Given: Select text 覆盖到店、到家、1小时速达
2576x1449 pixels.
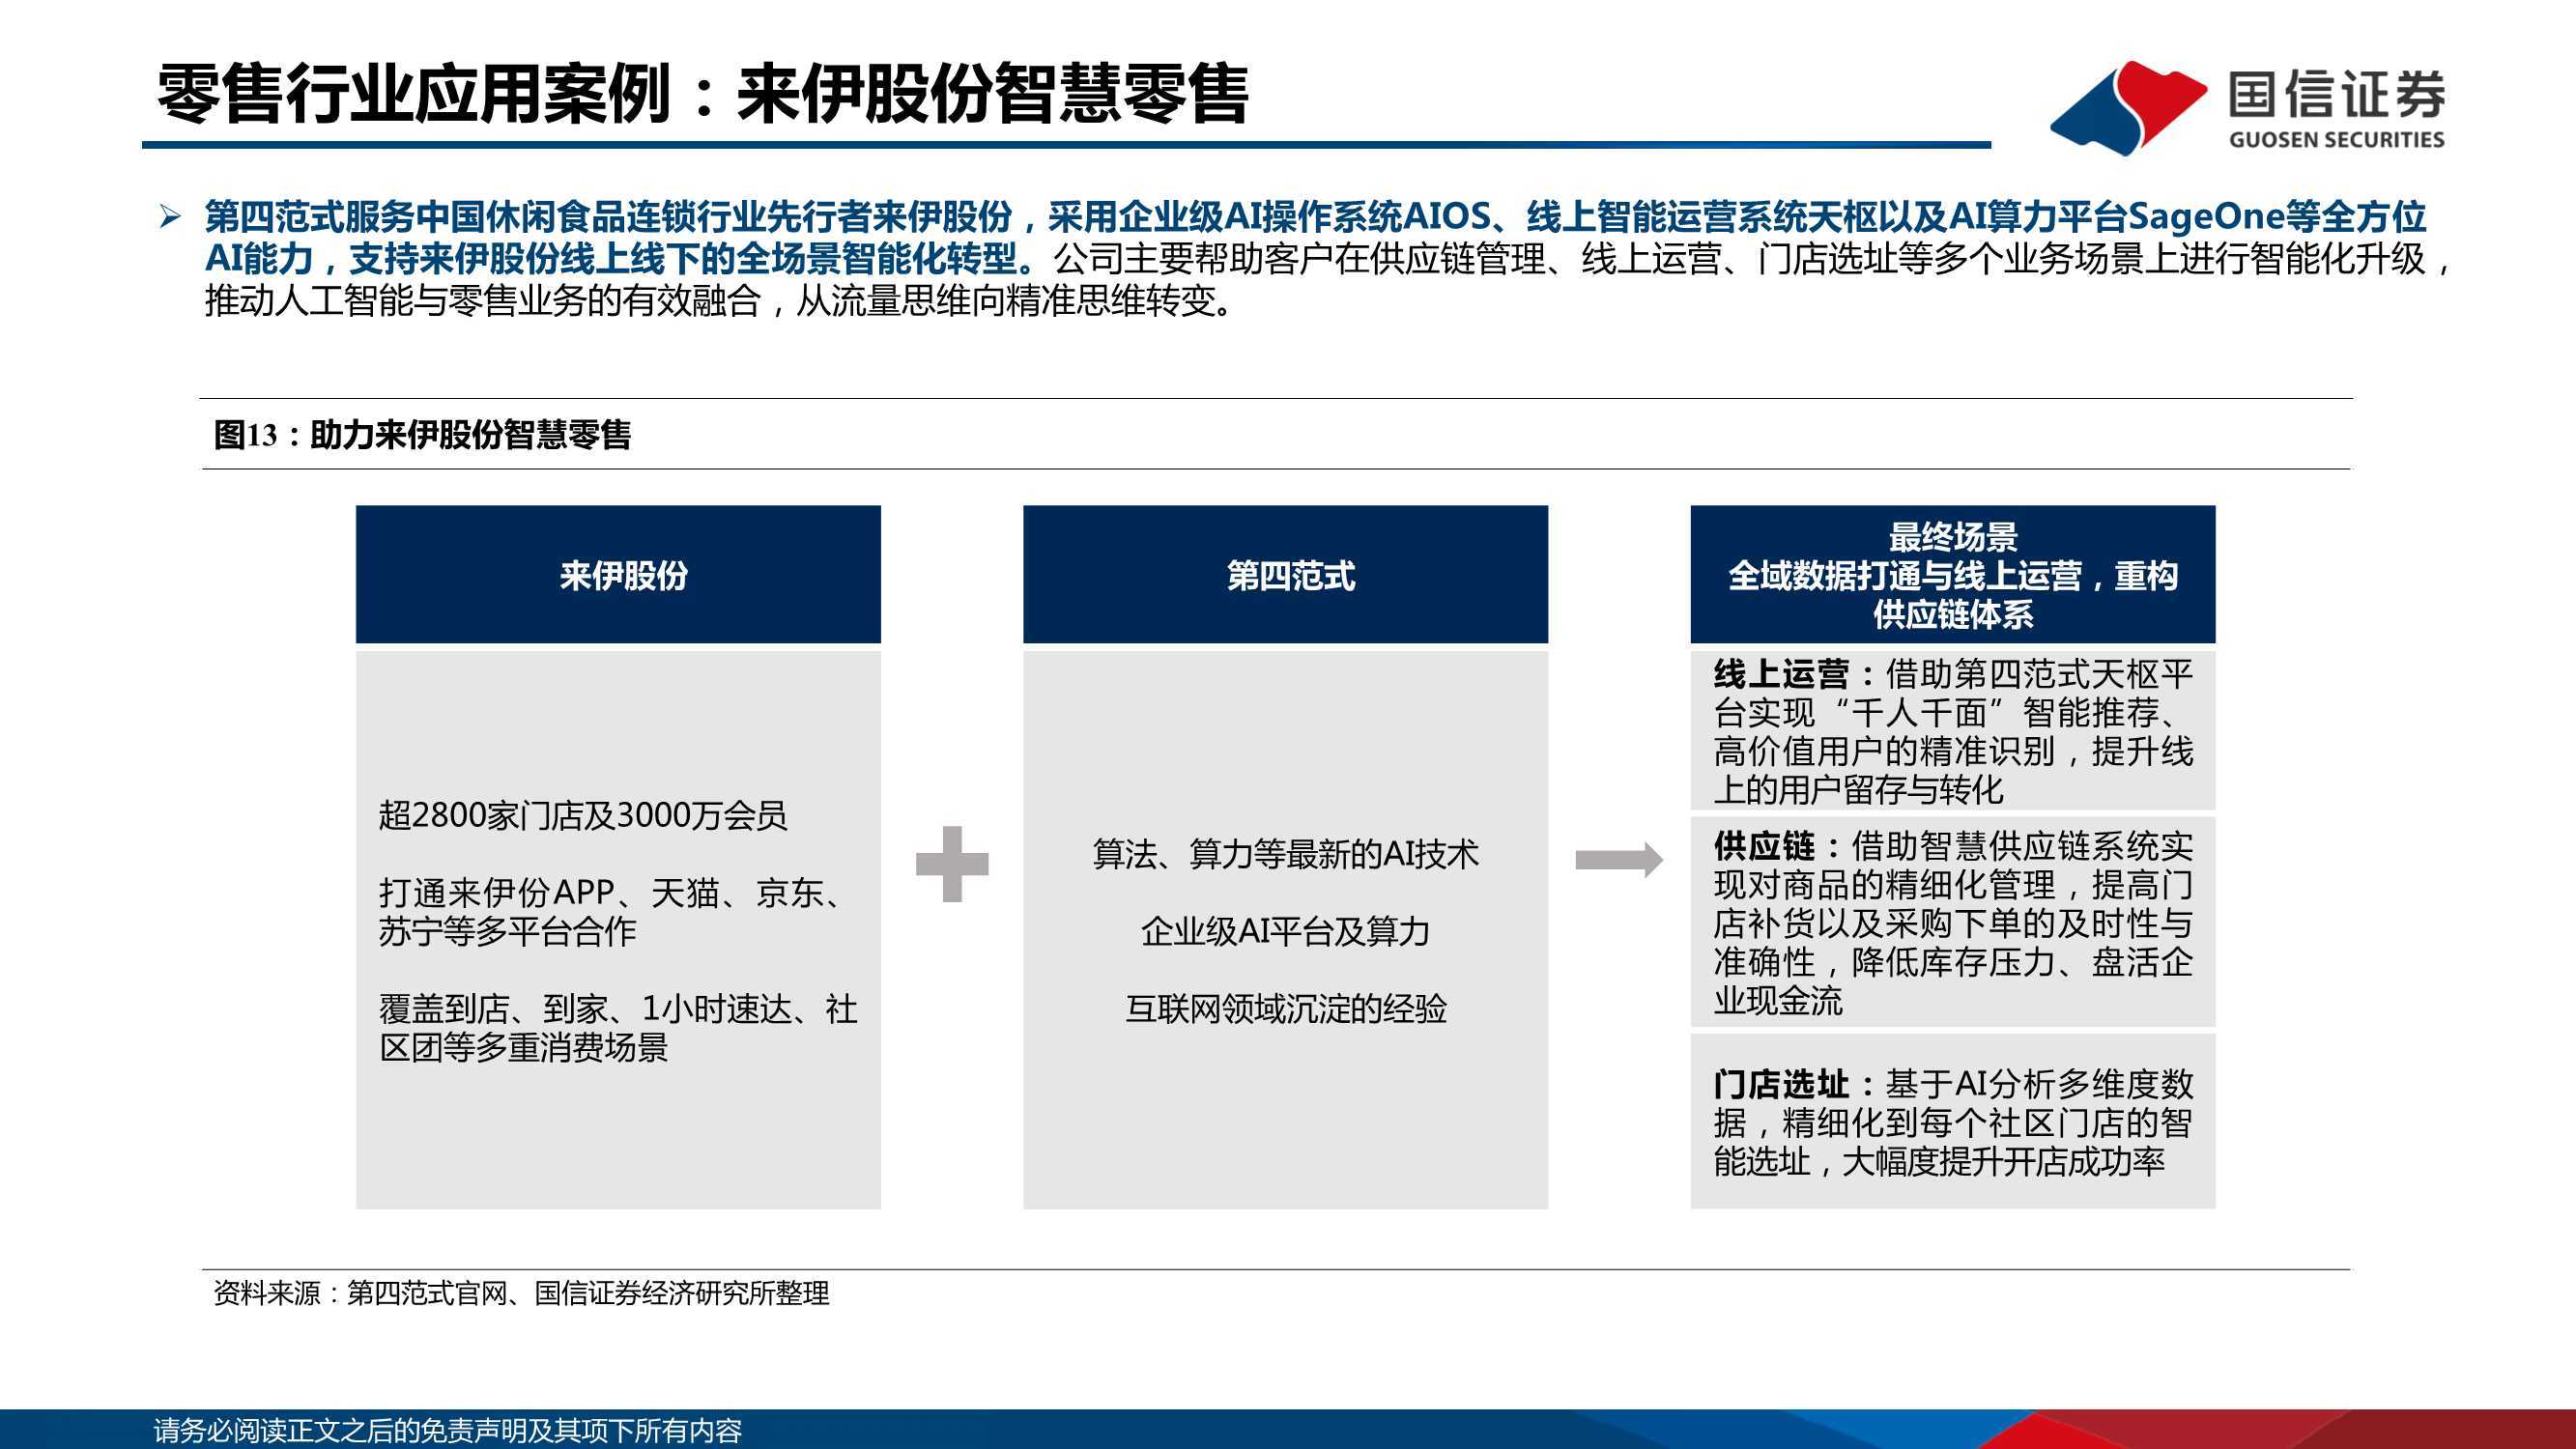Looking at the screenshot, I should (585, 1008).
